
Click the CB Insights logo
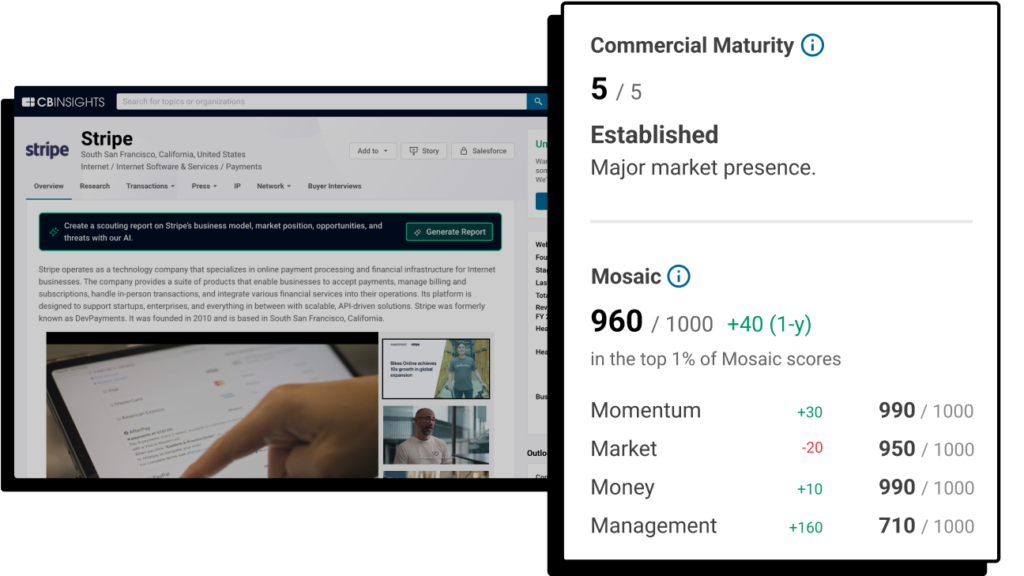point(63,102)
